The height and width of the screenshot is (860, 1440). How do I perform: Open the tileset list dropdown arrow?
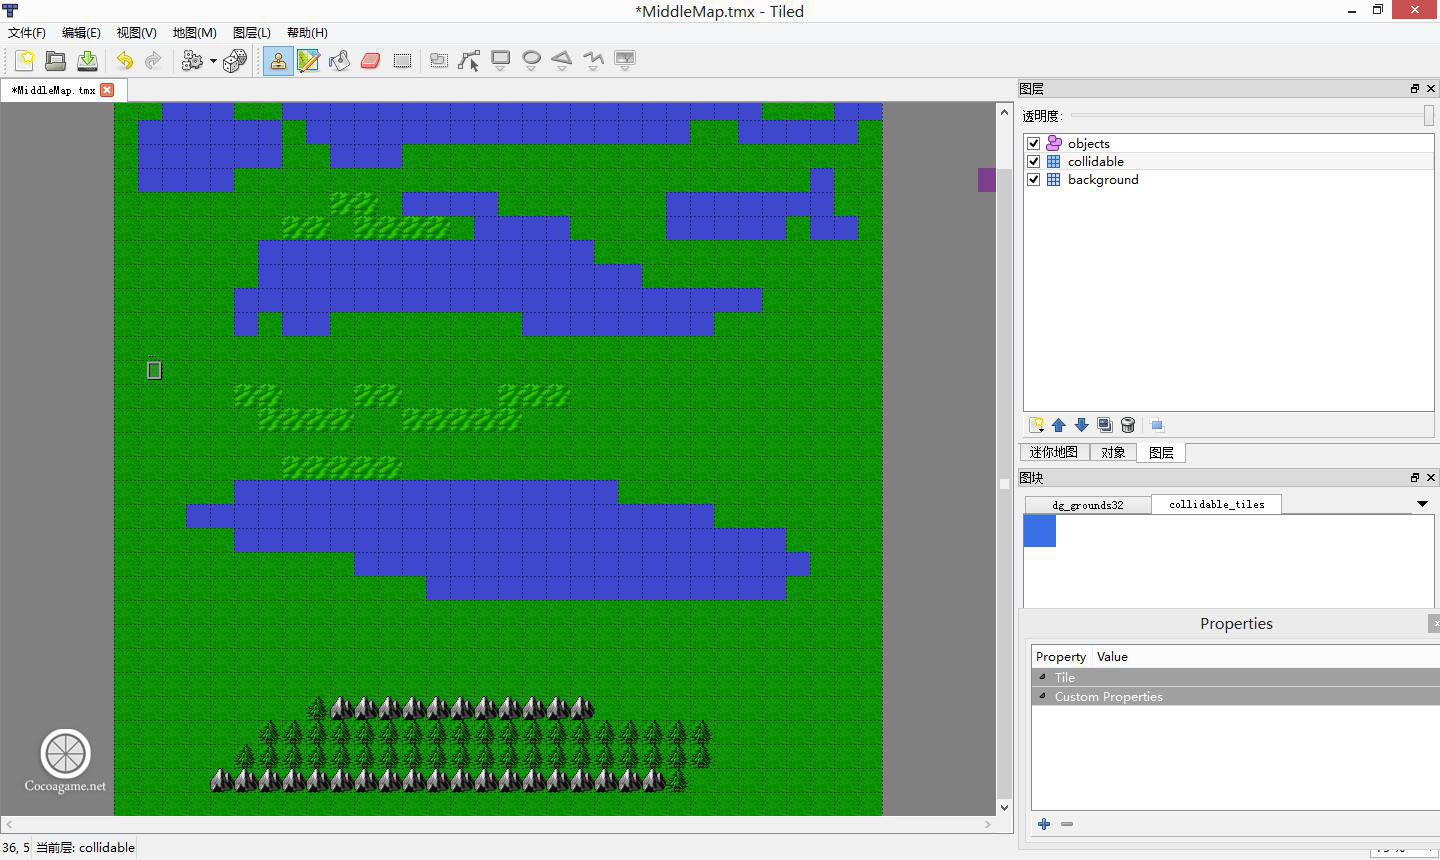coord(1422,504)
